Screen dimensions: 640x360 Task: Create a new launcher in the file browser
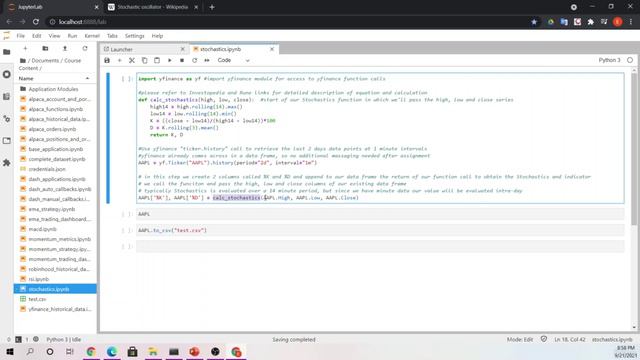coord(25,49)
